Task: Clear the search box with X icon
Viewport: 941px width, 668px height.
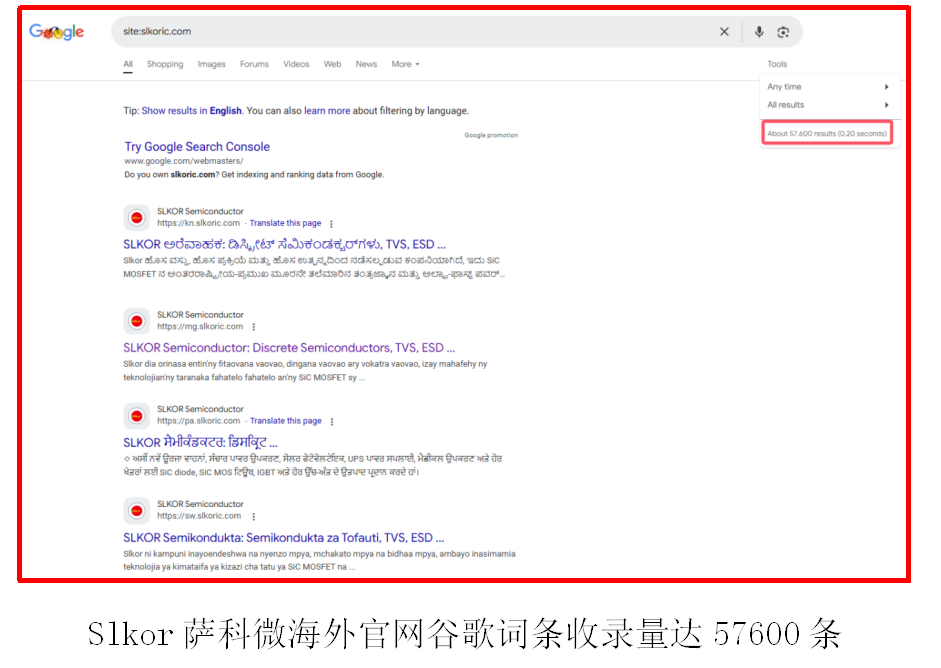Action: pyautogui.click(x=724, y=32)
